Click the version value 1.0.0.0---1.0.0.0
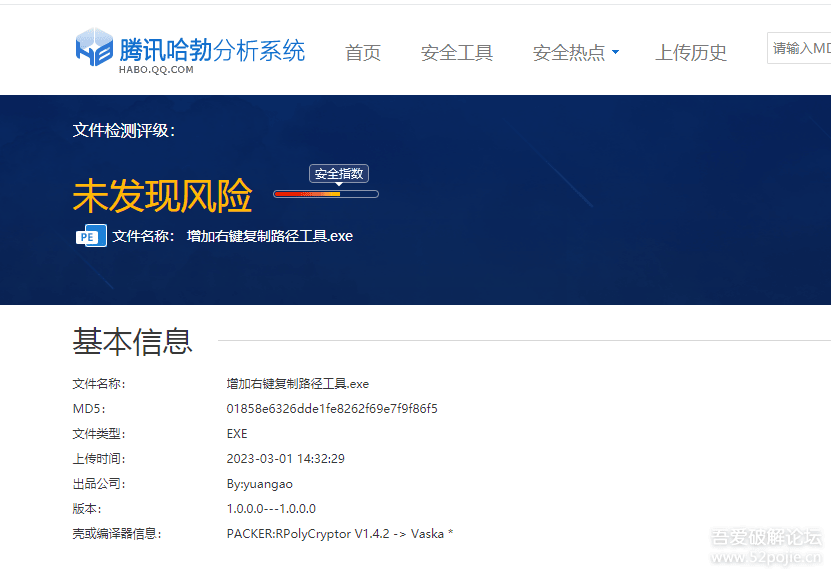Screen dimensions: 831x574 271,509
